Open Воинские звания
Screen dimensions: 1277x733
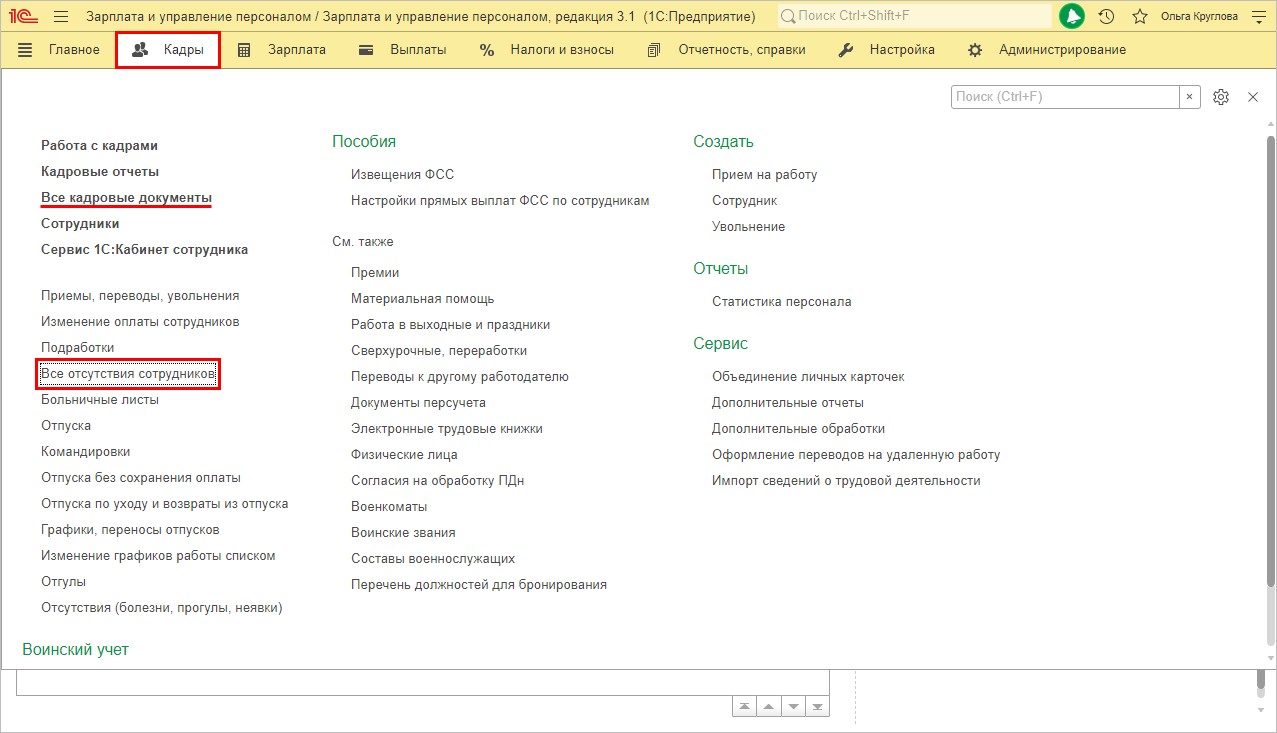[x=403, y=533]
